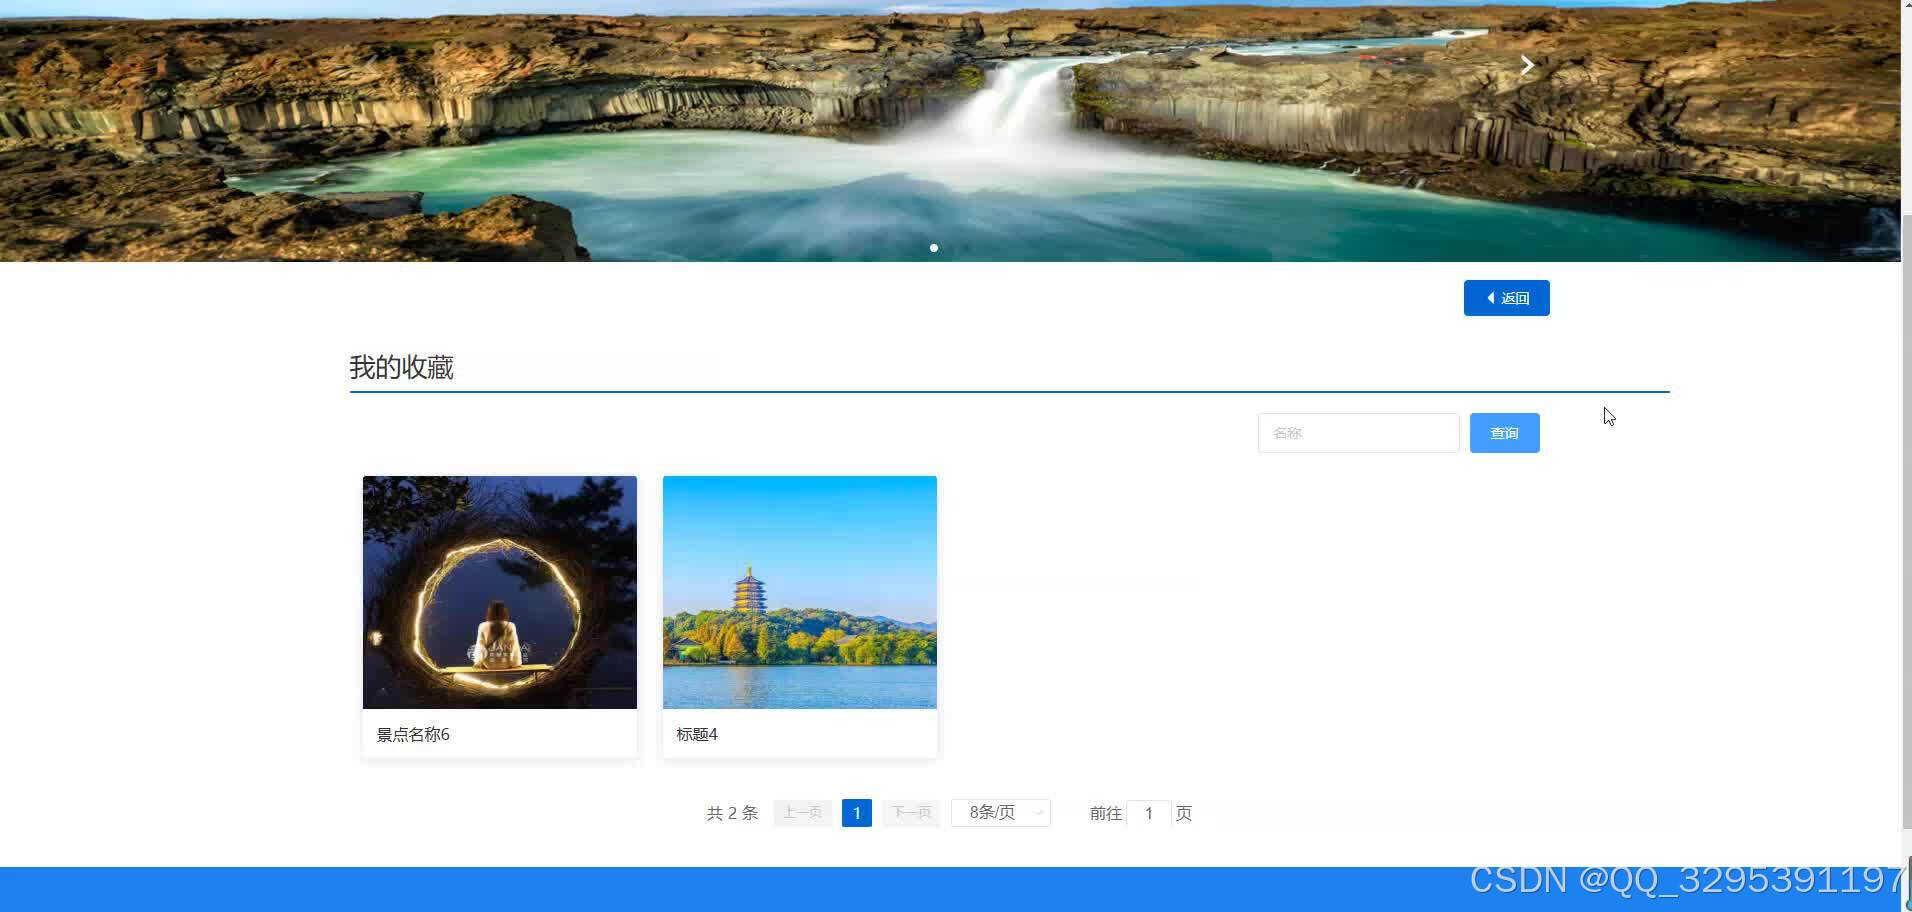The height and width of the screenshot is (912, 1912).
Task: Click the 共 2 条 total count text
Action: (x=732, y=813)
